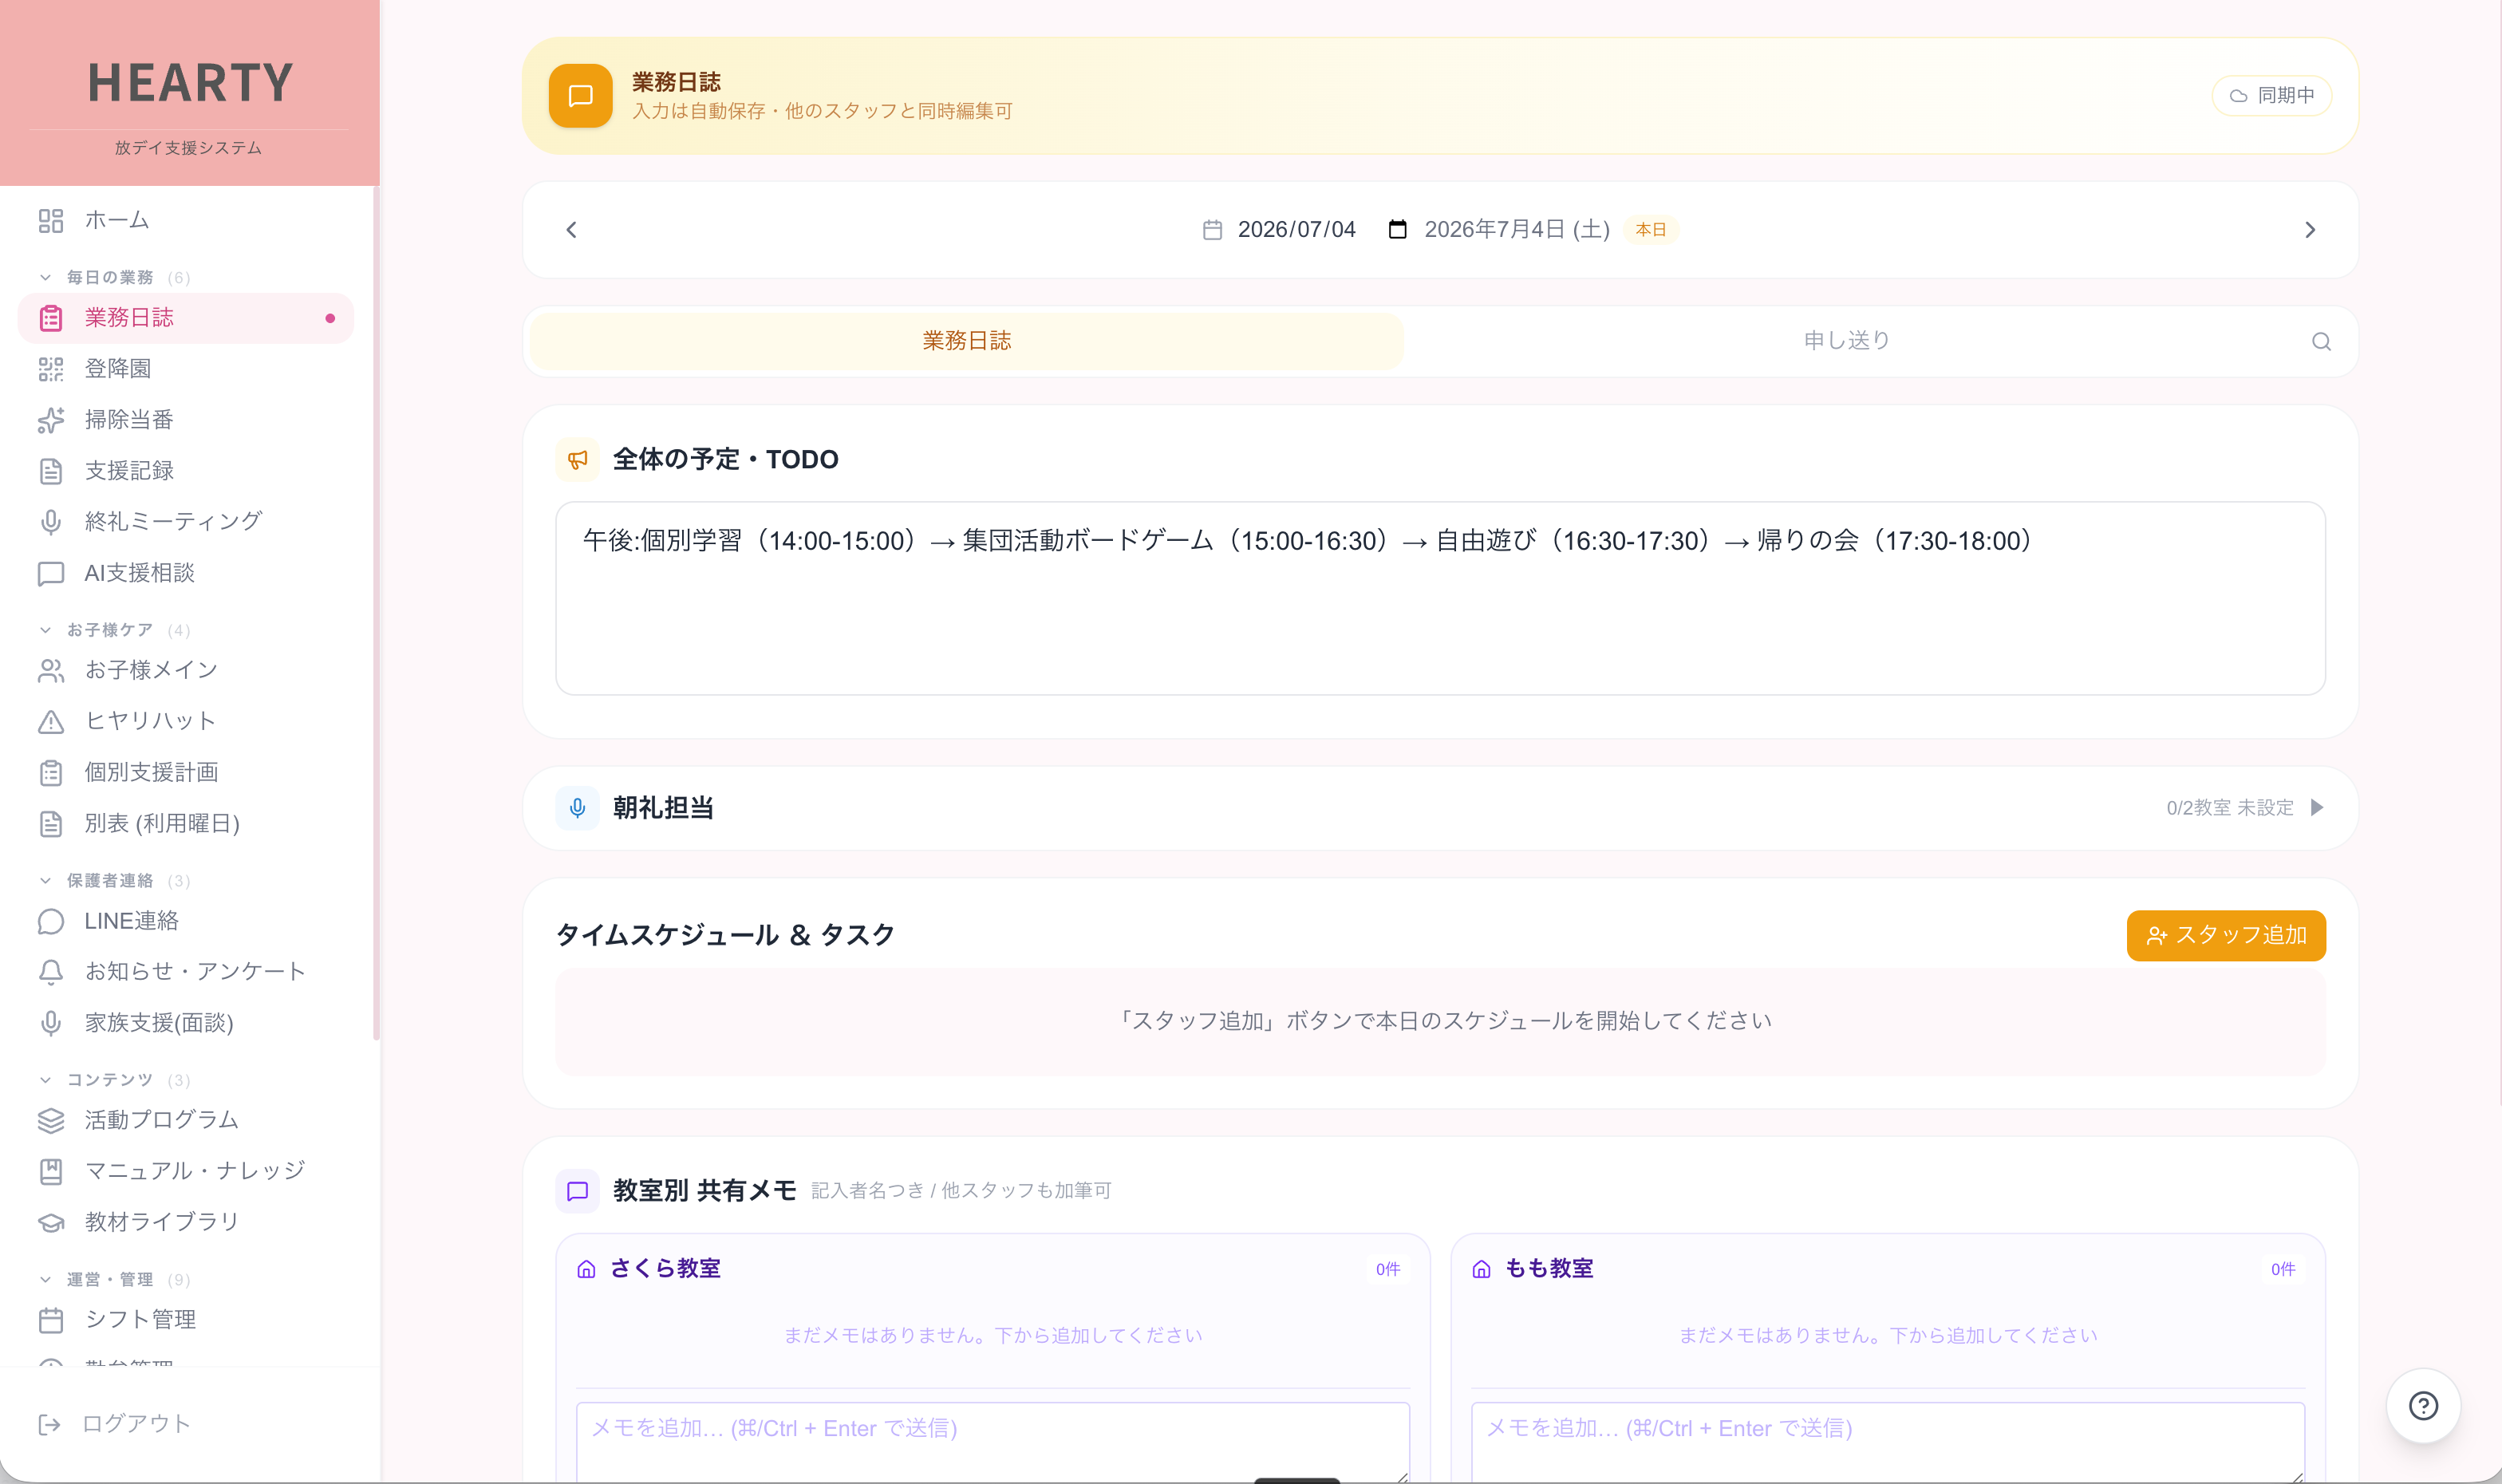Viewport: 2502px width, 1484px height.
Task: Click the お子様メイン people icon
Action: pyautogui.click(x=51, y=671)
